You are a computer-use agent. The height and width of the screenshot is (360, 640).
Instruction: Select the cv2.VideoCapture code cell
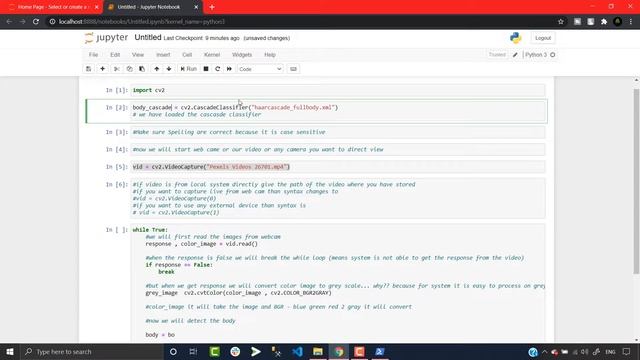(338, 167)
